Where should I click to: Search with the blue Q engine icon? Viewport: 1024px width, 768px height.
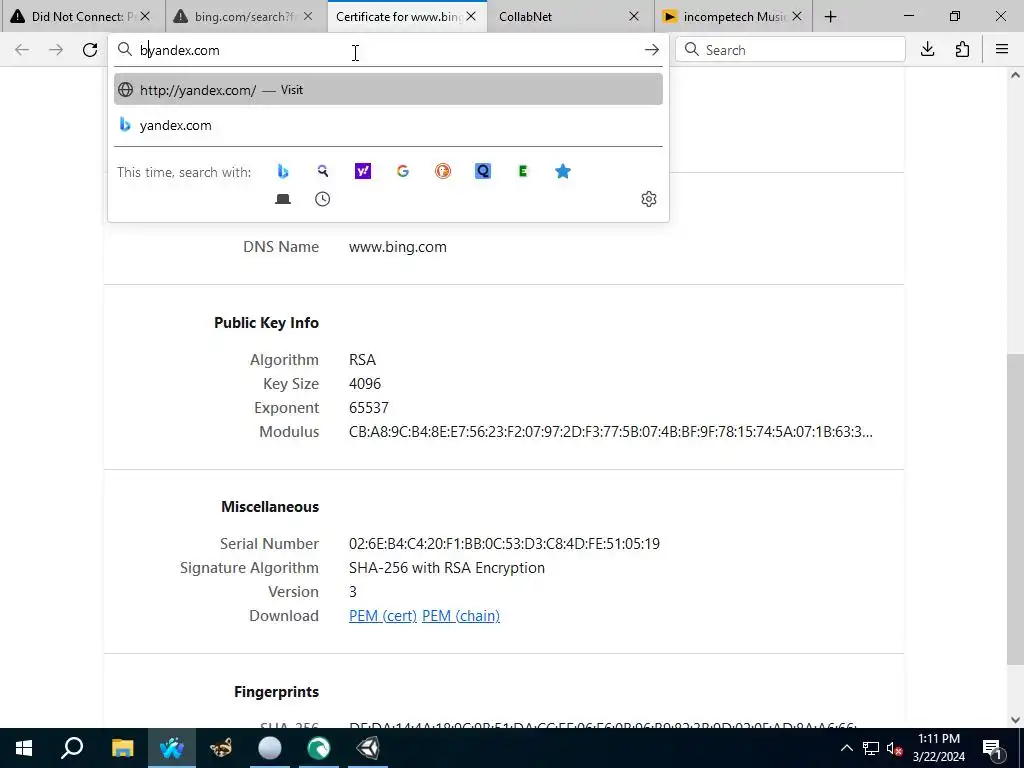pos(483,171)
